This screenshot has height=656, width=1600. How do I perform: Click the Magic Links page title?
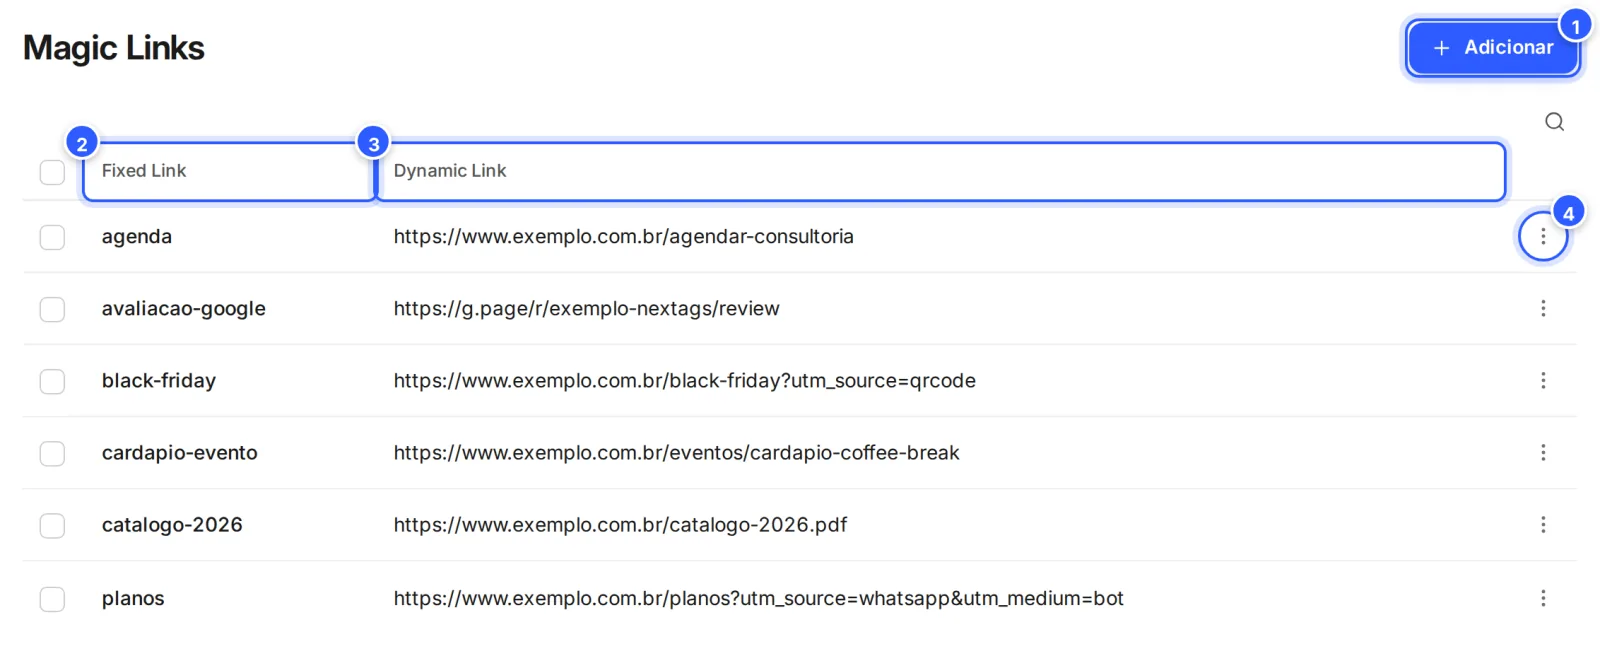tap(114, 48)
